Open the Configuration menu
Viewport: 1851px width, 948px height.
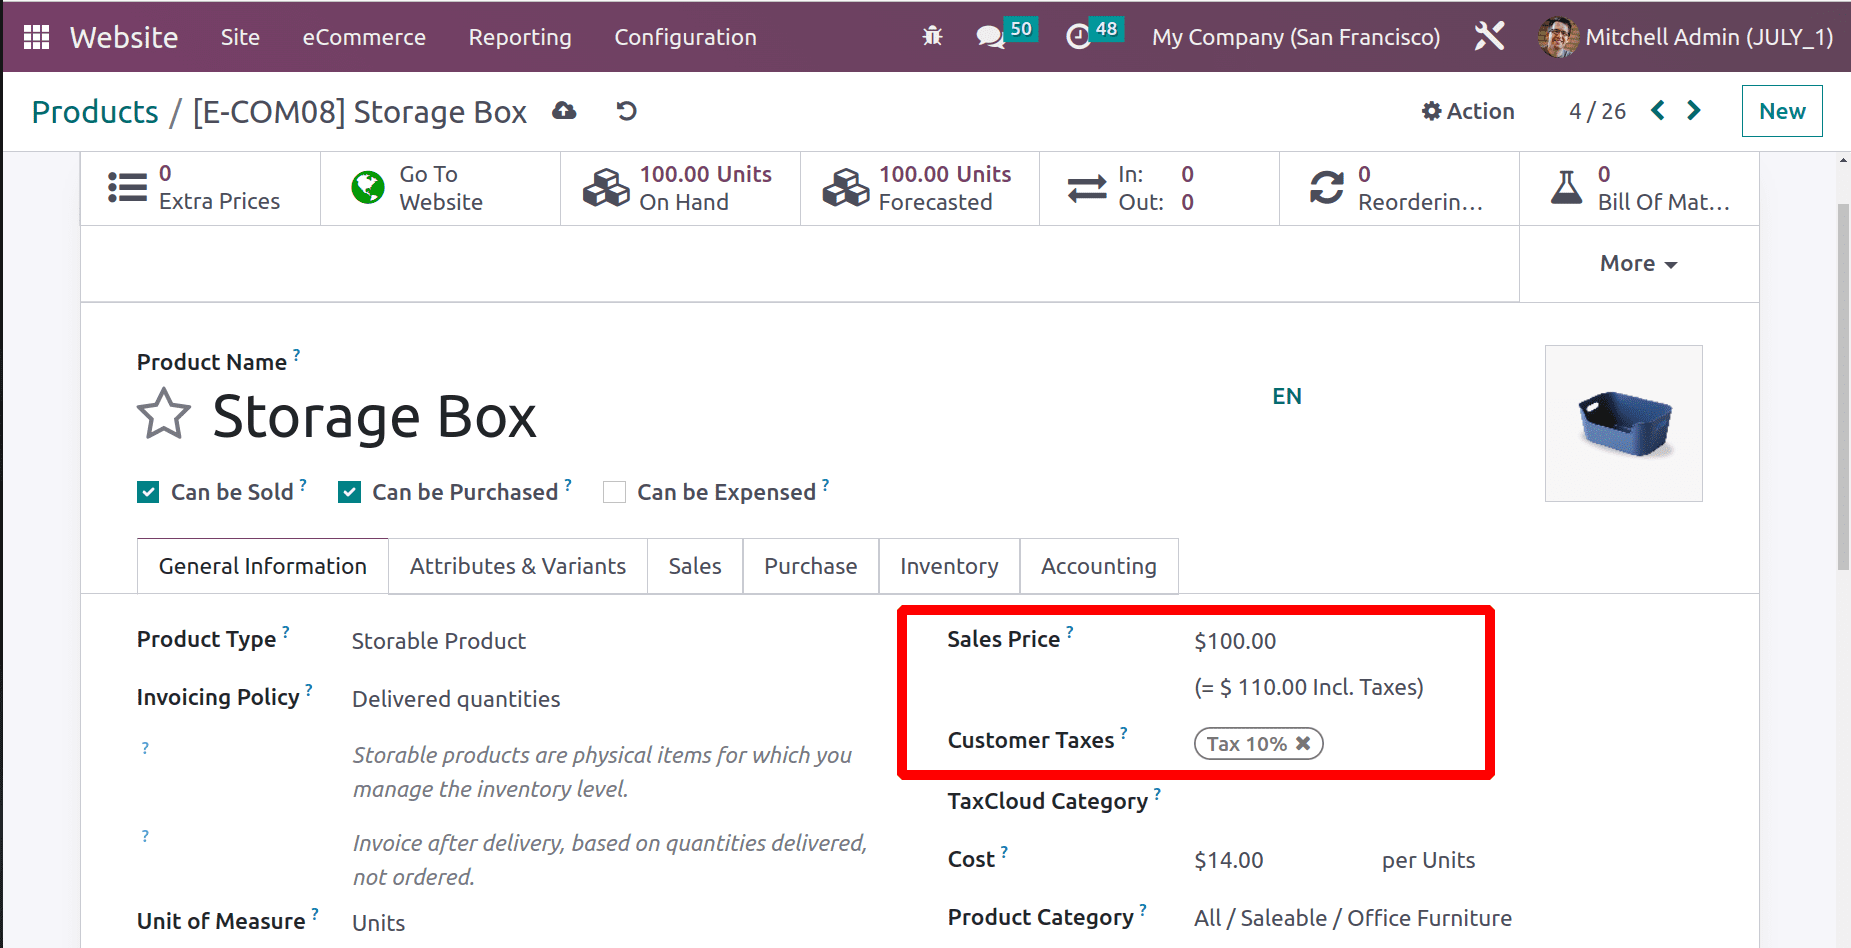click(685, 37)
